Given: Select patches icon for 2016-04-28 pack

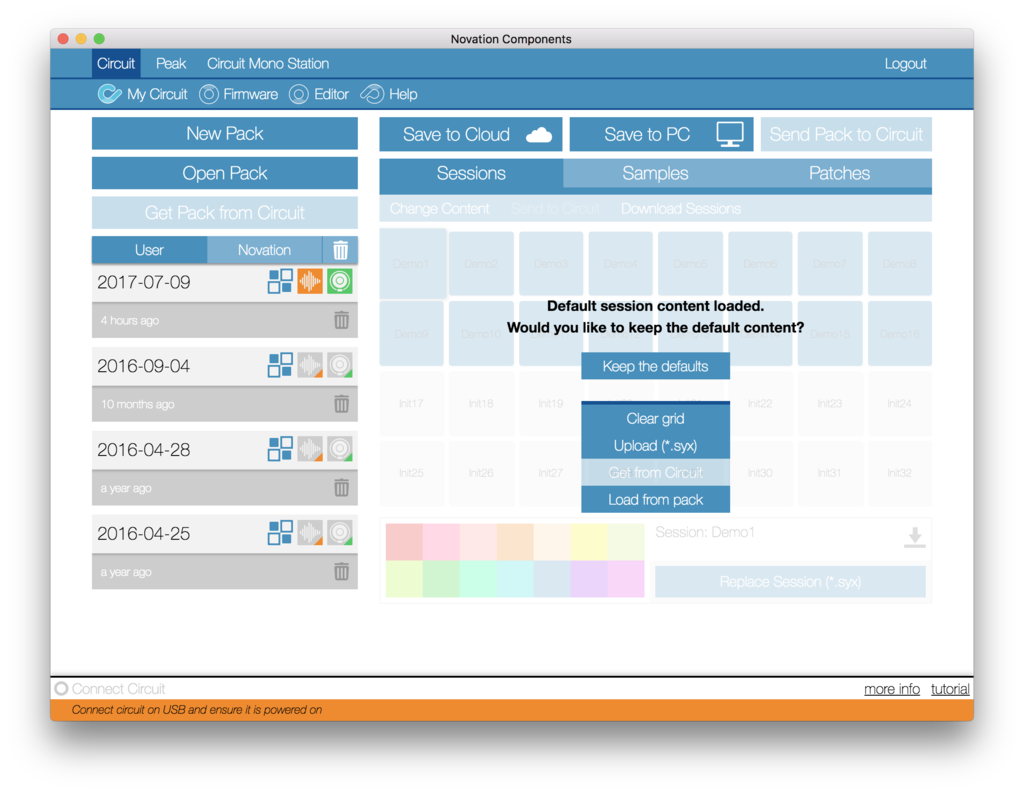Looking at the screenshot, I should [340, 449].
